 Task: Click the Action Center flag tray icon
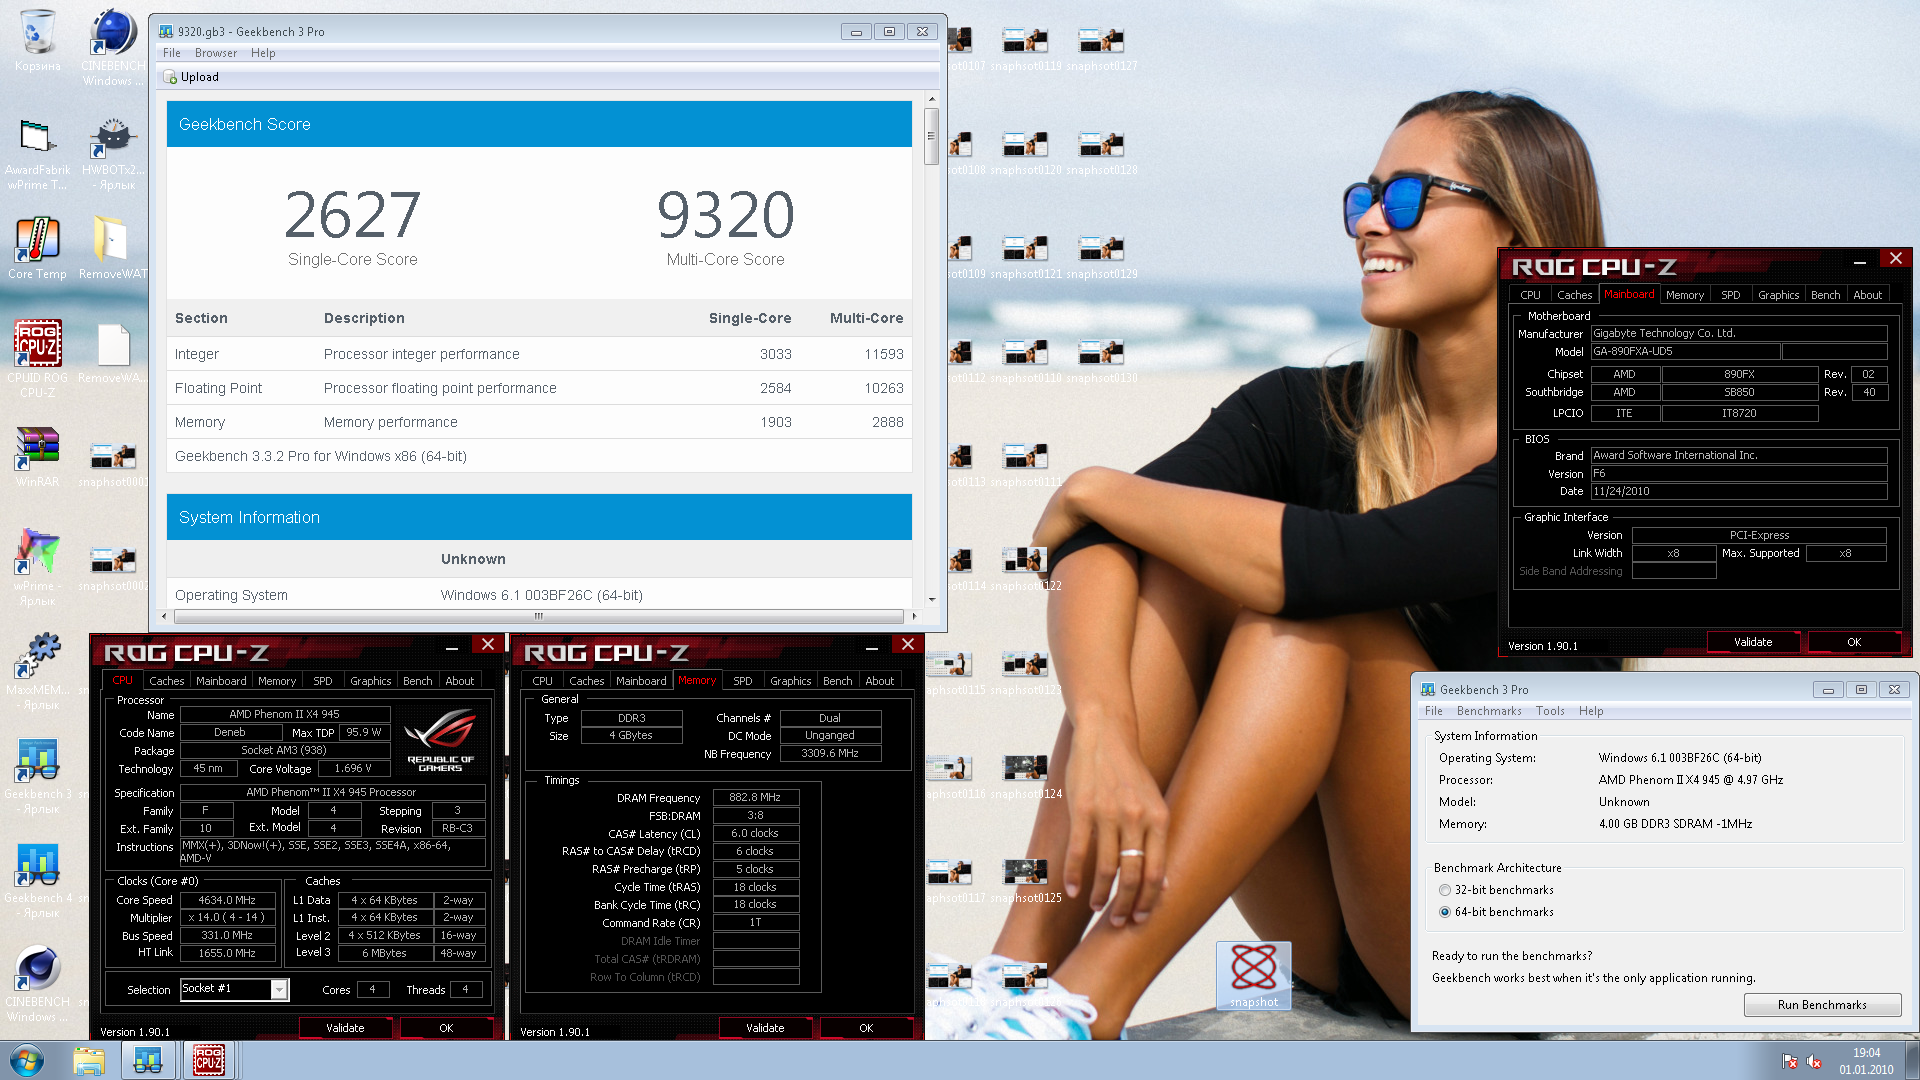pos(1790,1062)
